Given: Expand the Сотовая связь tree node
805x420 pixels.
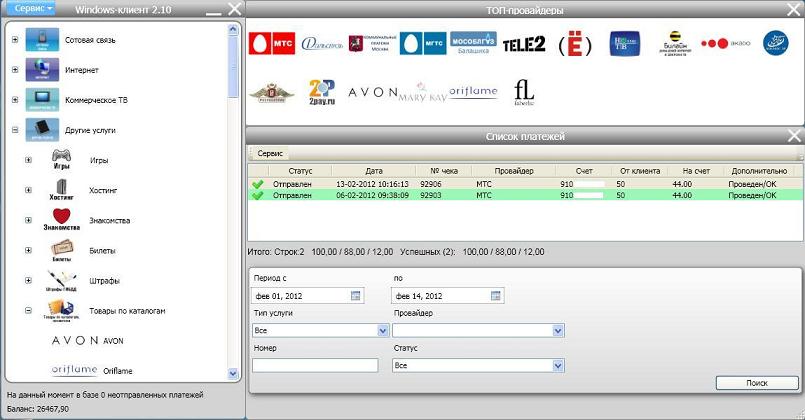Looking at the screenshot, I should (15, 40).
